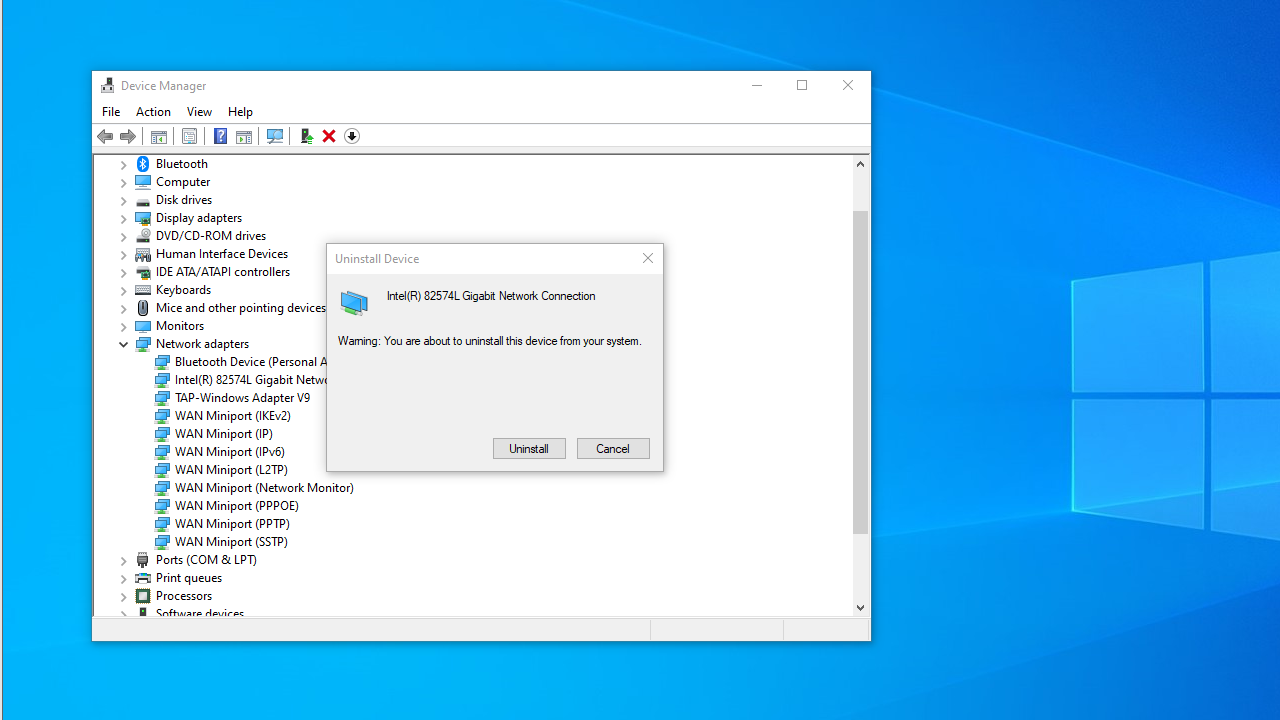This screenshot has height=720, width=1280.
Task: Expand the Bluetooth category
Action: pos(124,164)
